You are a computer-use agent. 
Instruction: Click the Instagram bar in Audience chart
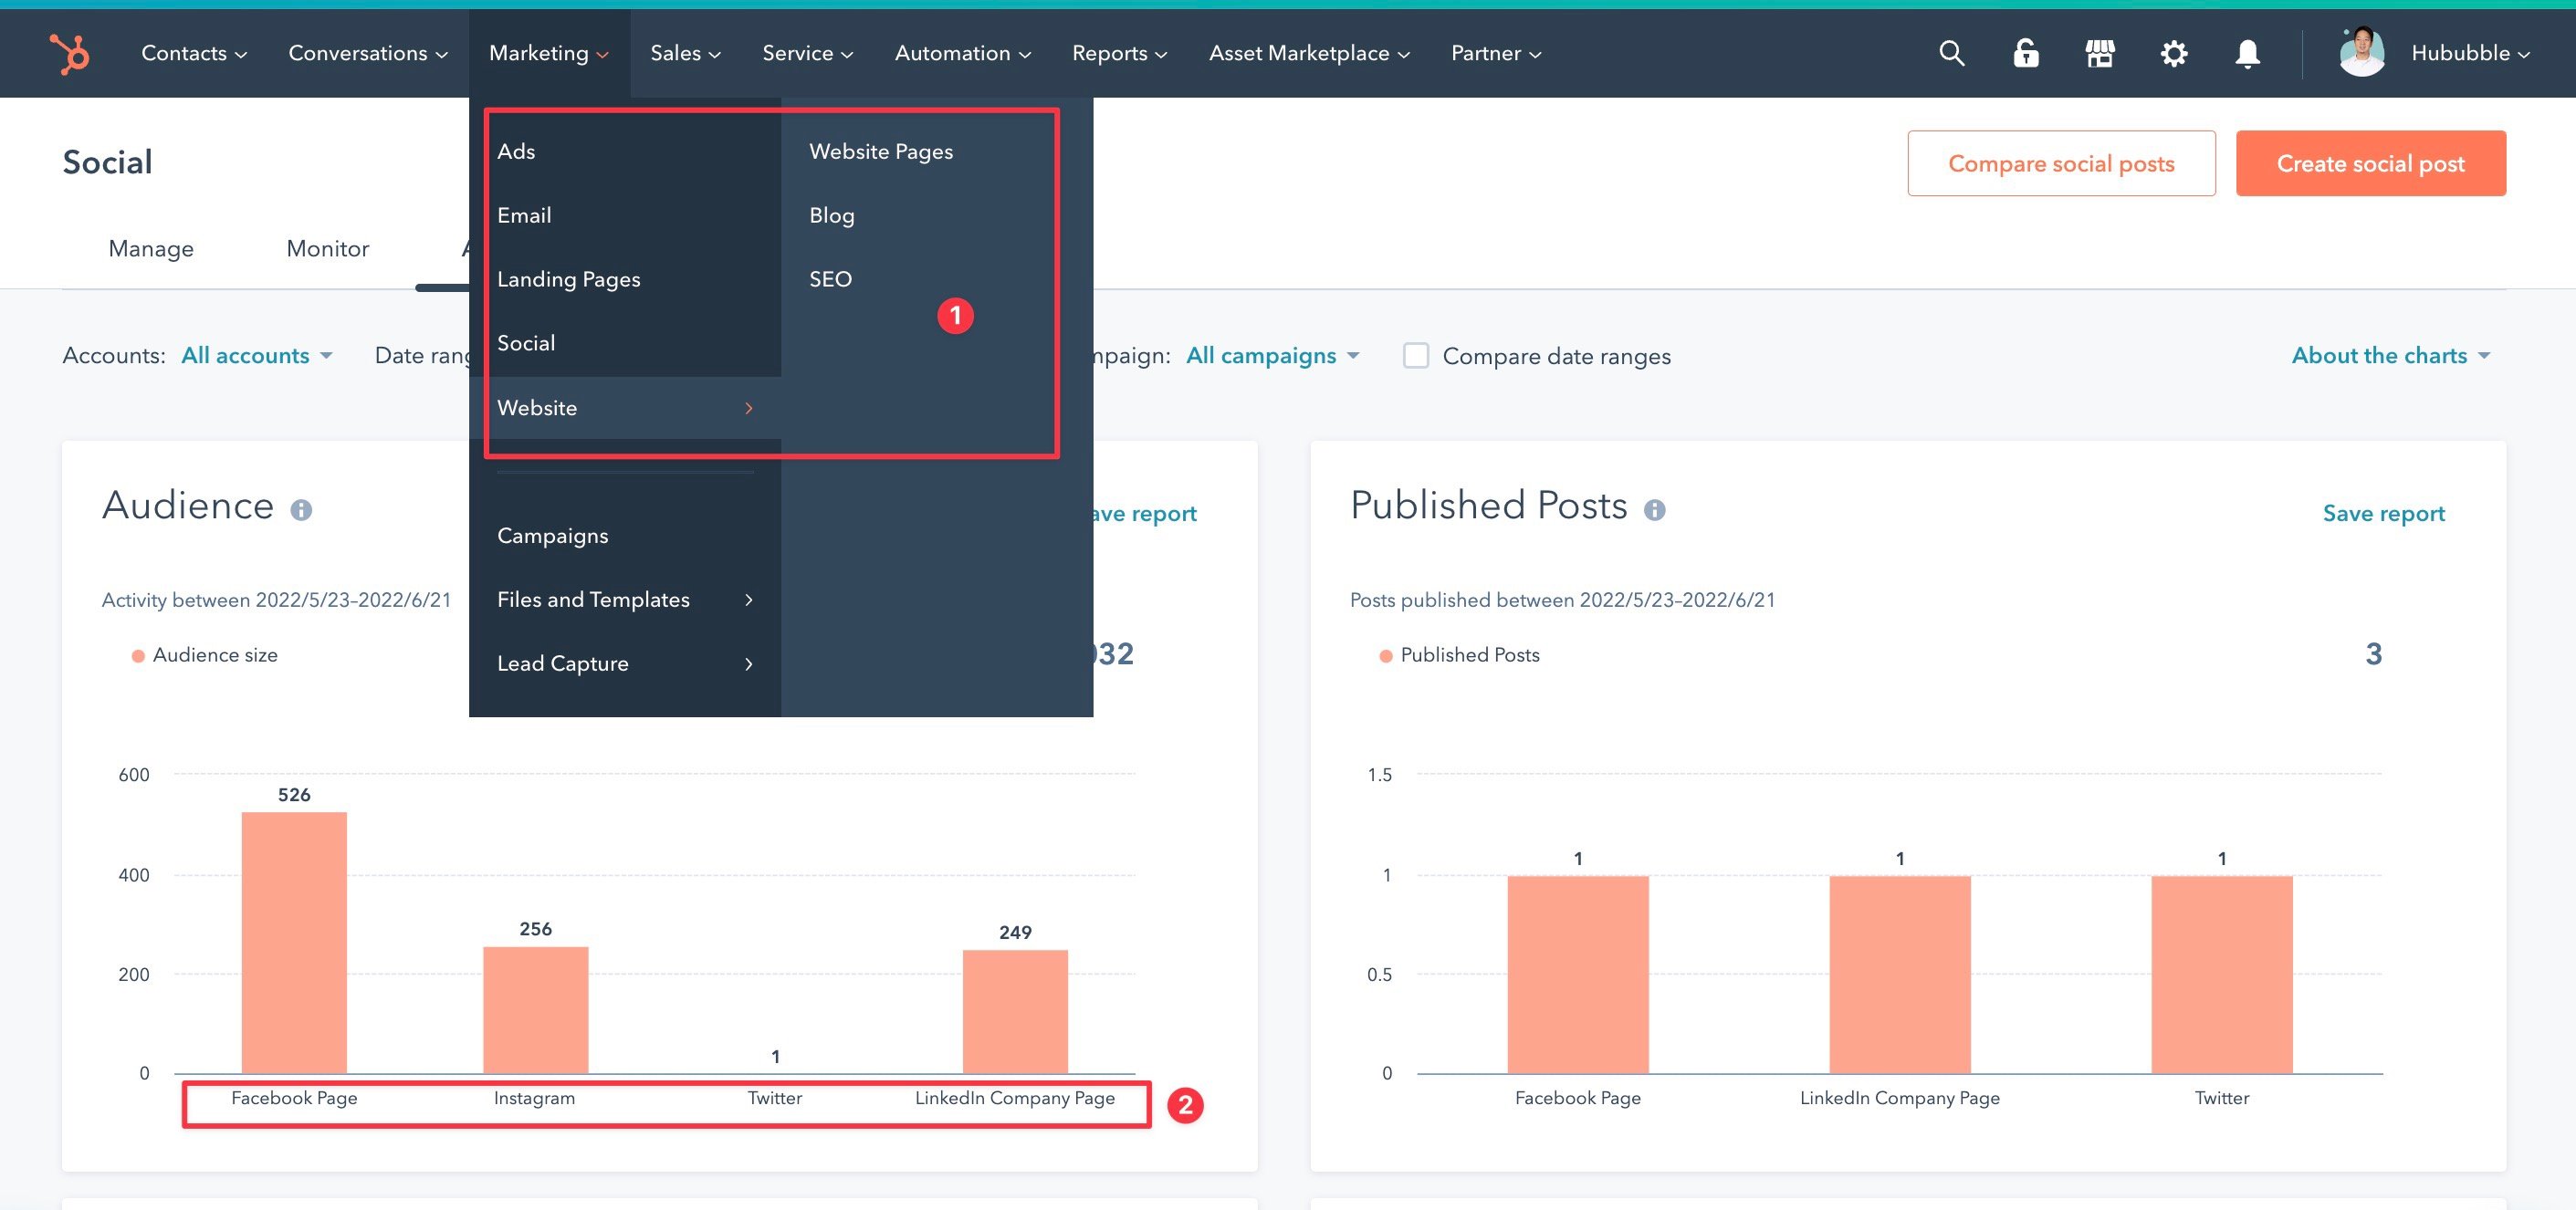coord(535,1010)
